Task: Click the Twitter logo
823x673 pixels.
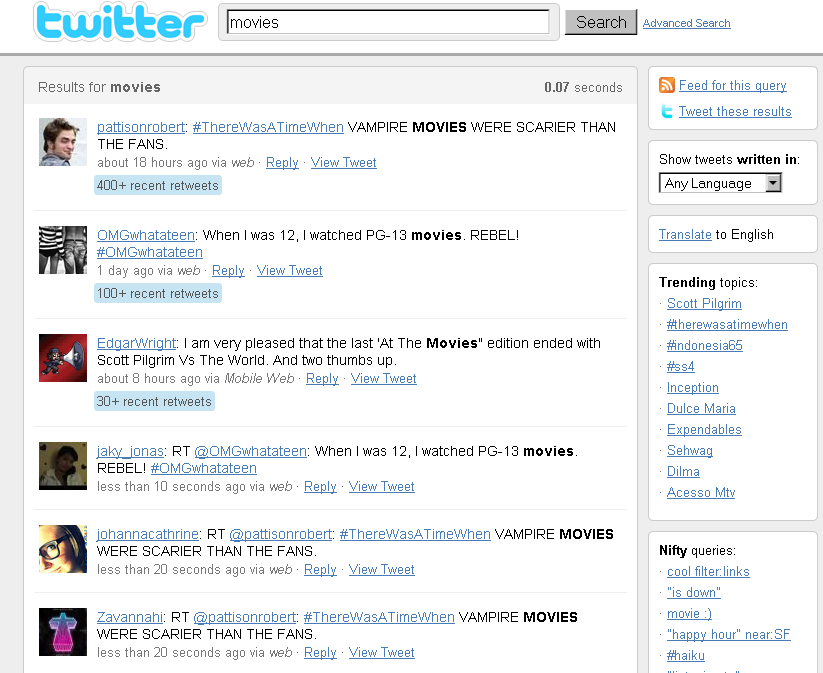Action: pos(120,22)
